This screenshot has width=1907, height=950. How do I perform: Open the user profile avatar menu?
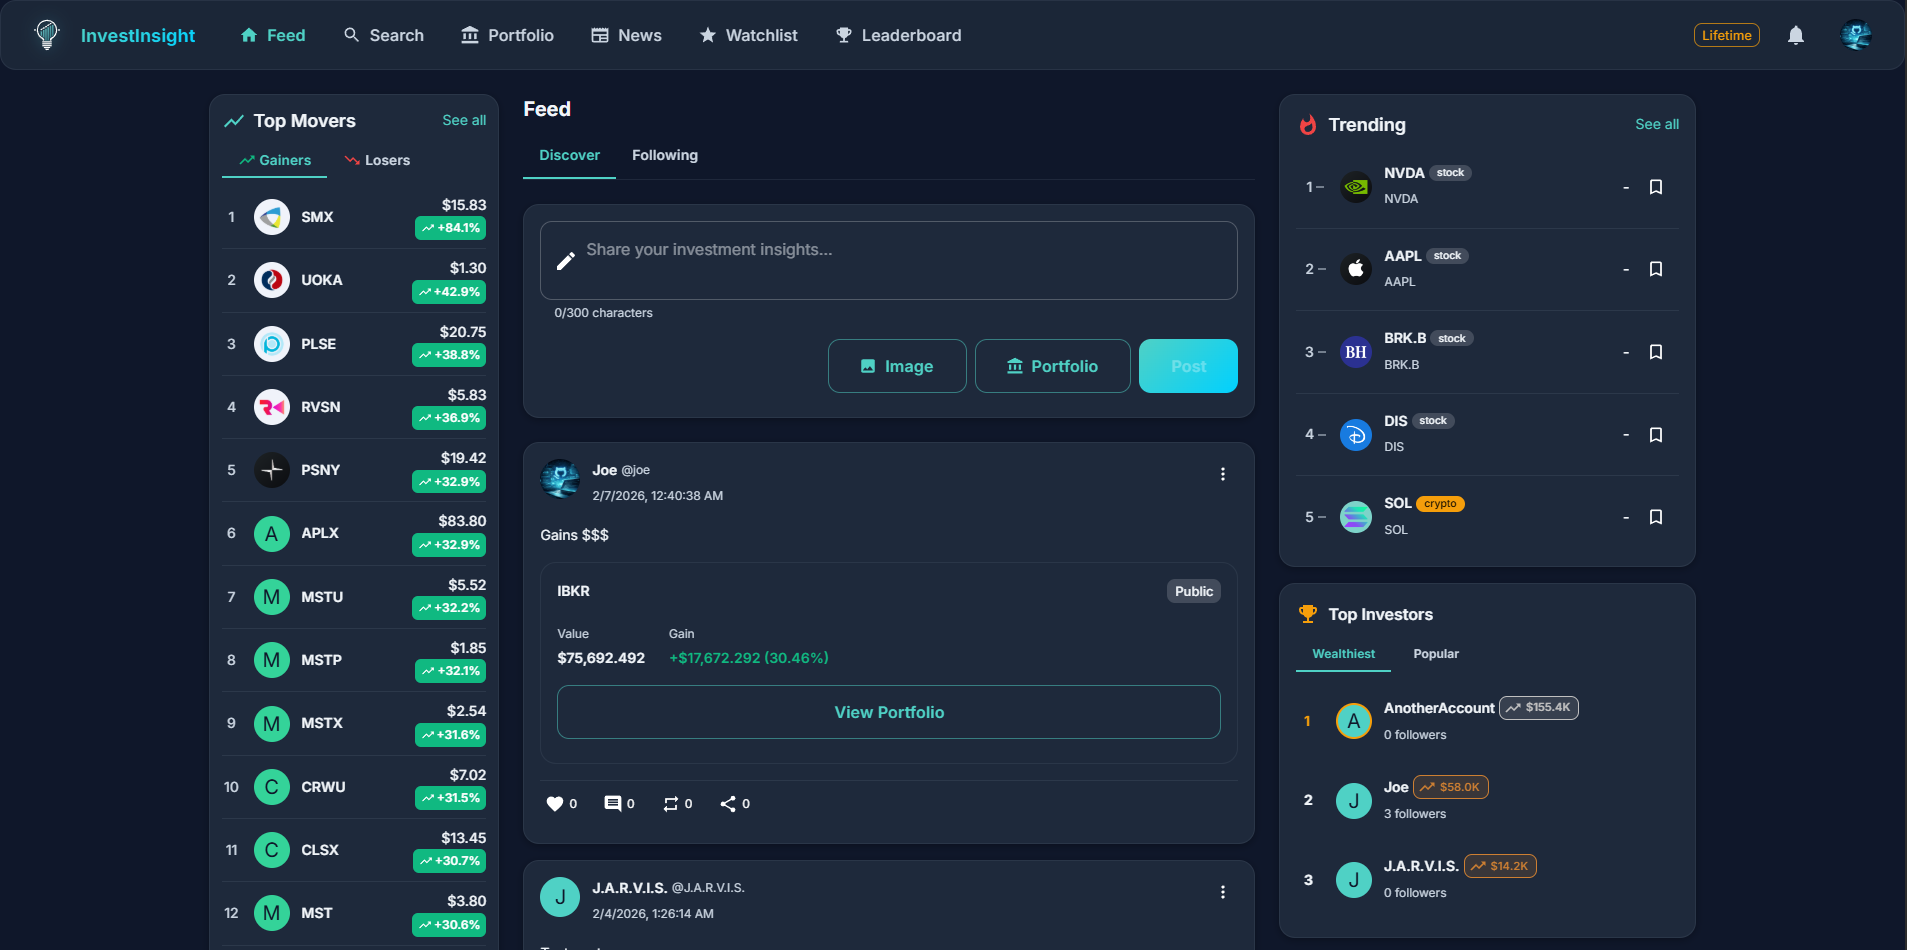[1856, 35]
